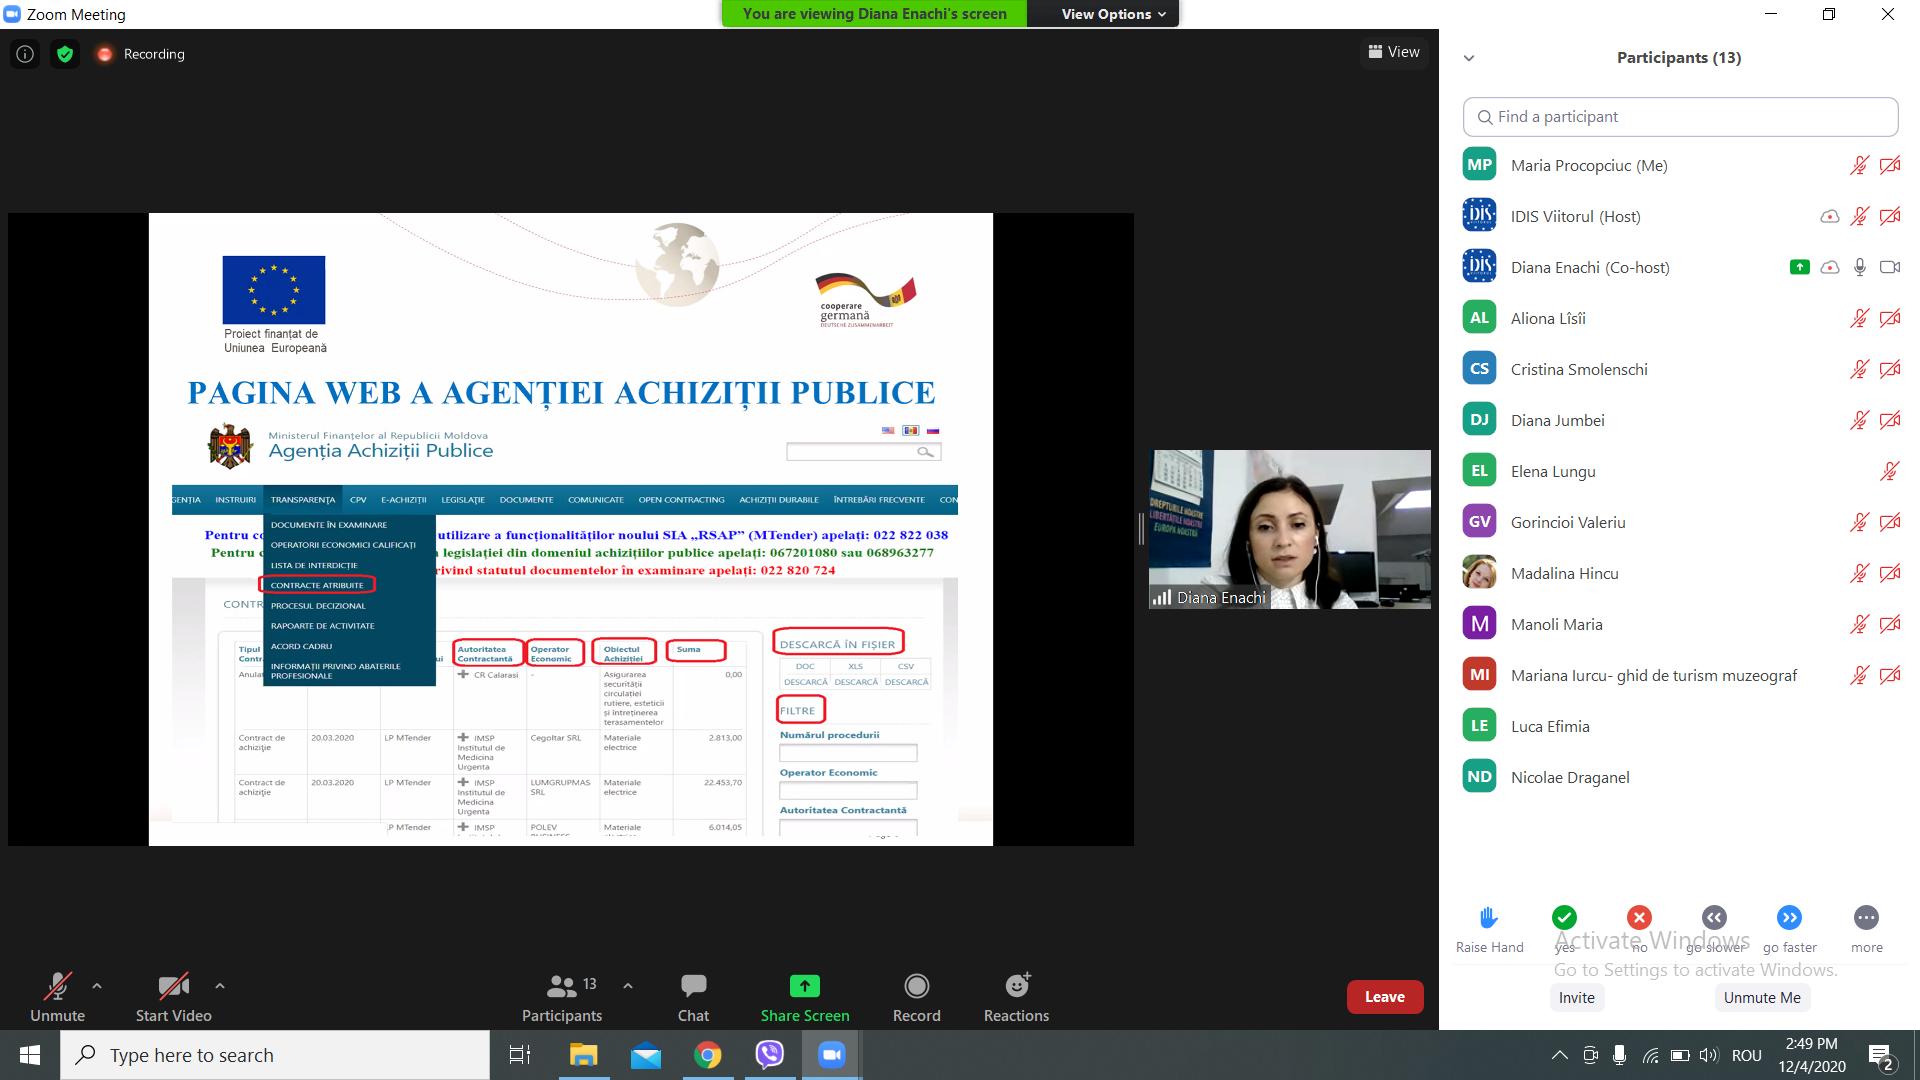Click IDIS Viitorul's cloud recording icon
1920x1080 pixels.
(1829, 217)
